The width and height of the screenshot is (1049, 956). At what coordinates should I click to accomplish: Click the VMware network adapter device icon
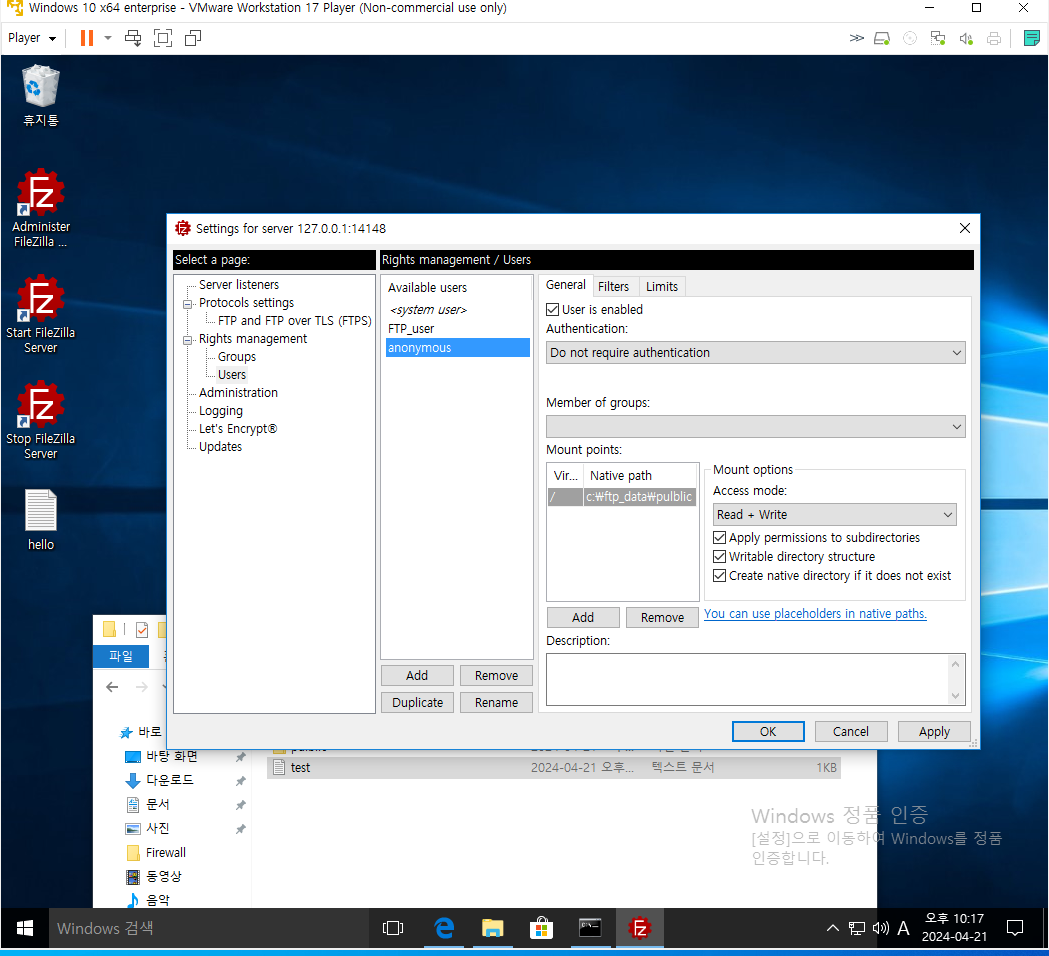pyautogui.click(x=938, y=39)
